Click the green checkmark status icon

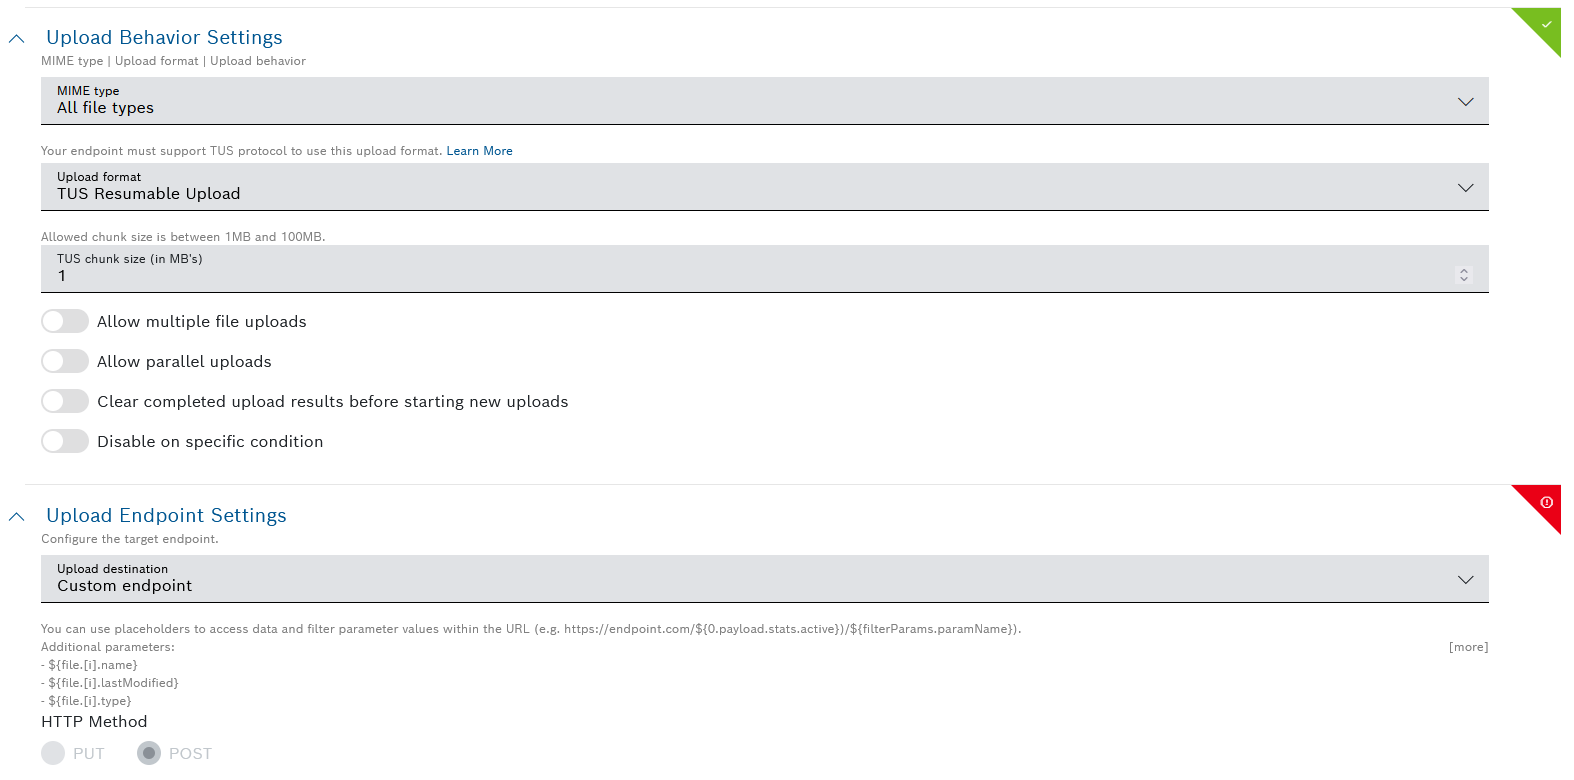point(1545,24)
